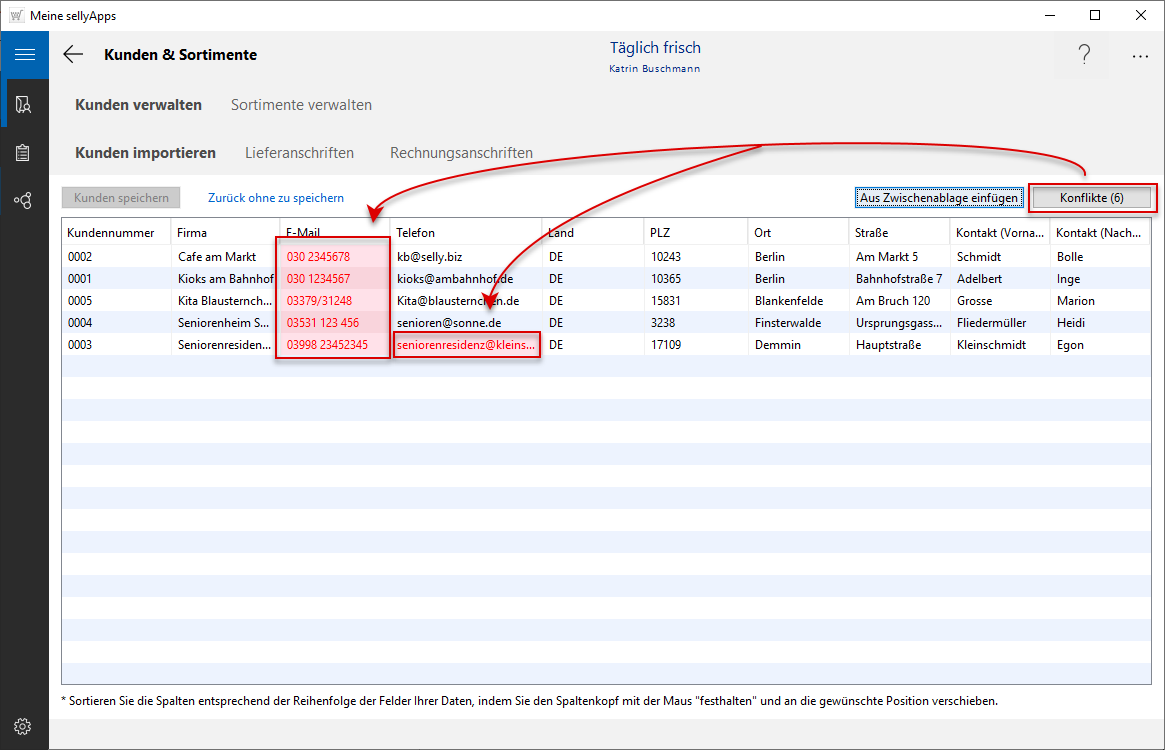Click the back arrow icon
This screenshot has height=750, width=1165.
(x=73, y=55)
